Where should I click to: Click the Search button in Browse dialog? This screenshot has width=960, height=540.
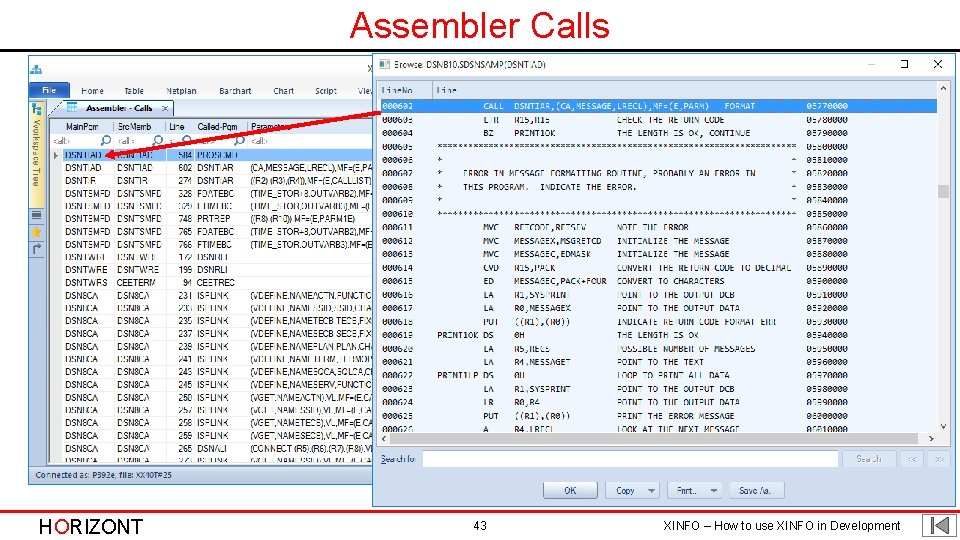tap(868, 459)
